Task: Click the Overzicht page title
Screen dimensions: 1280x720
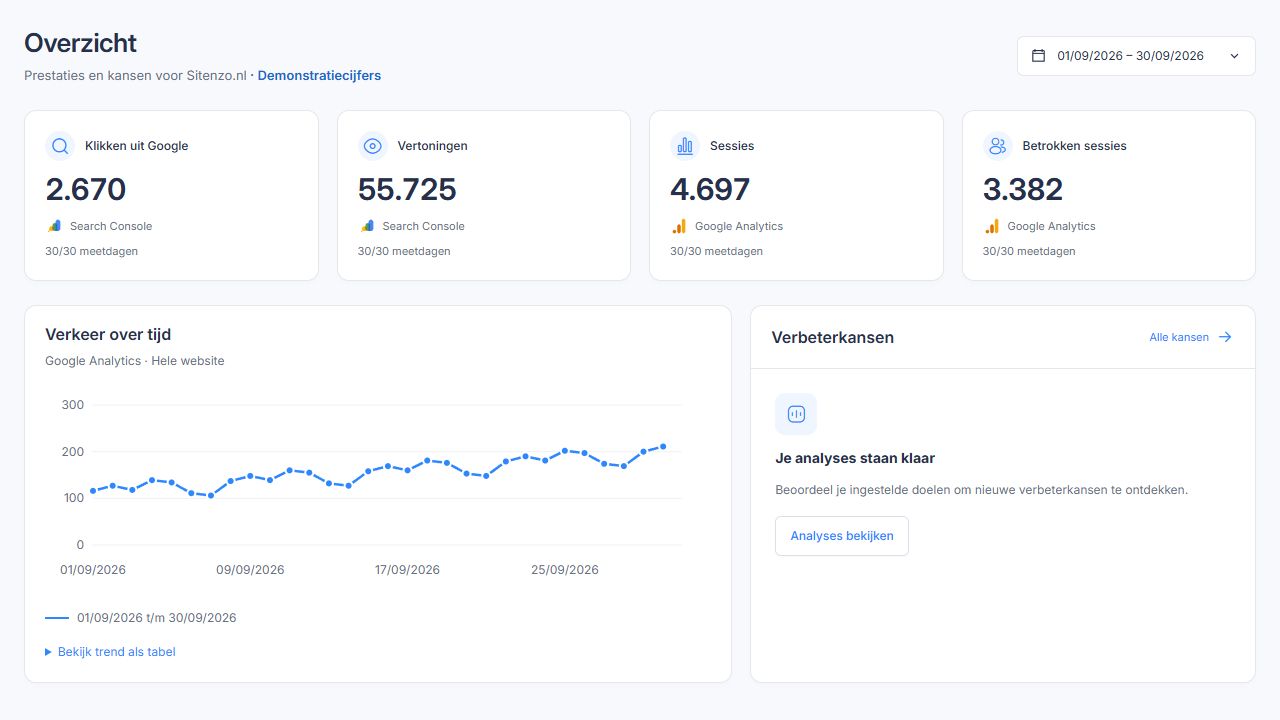Action: 80,43
